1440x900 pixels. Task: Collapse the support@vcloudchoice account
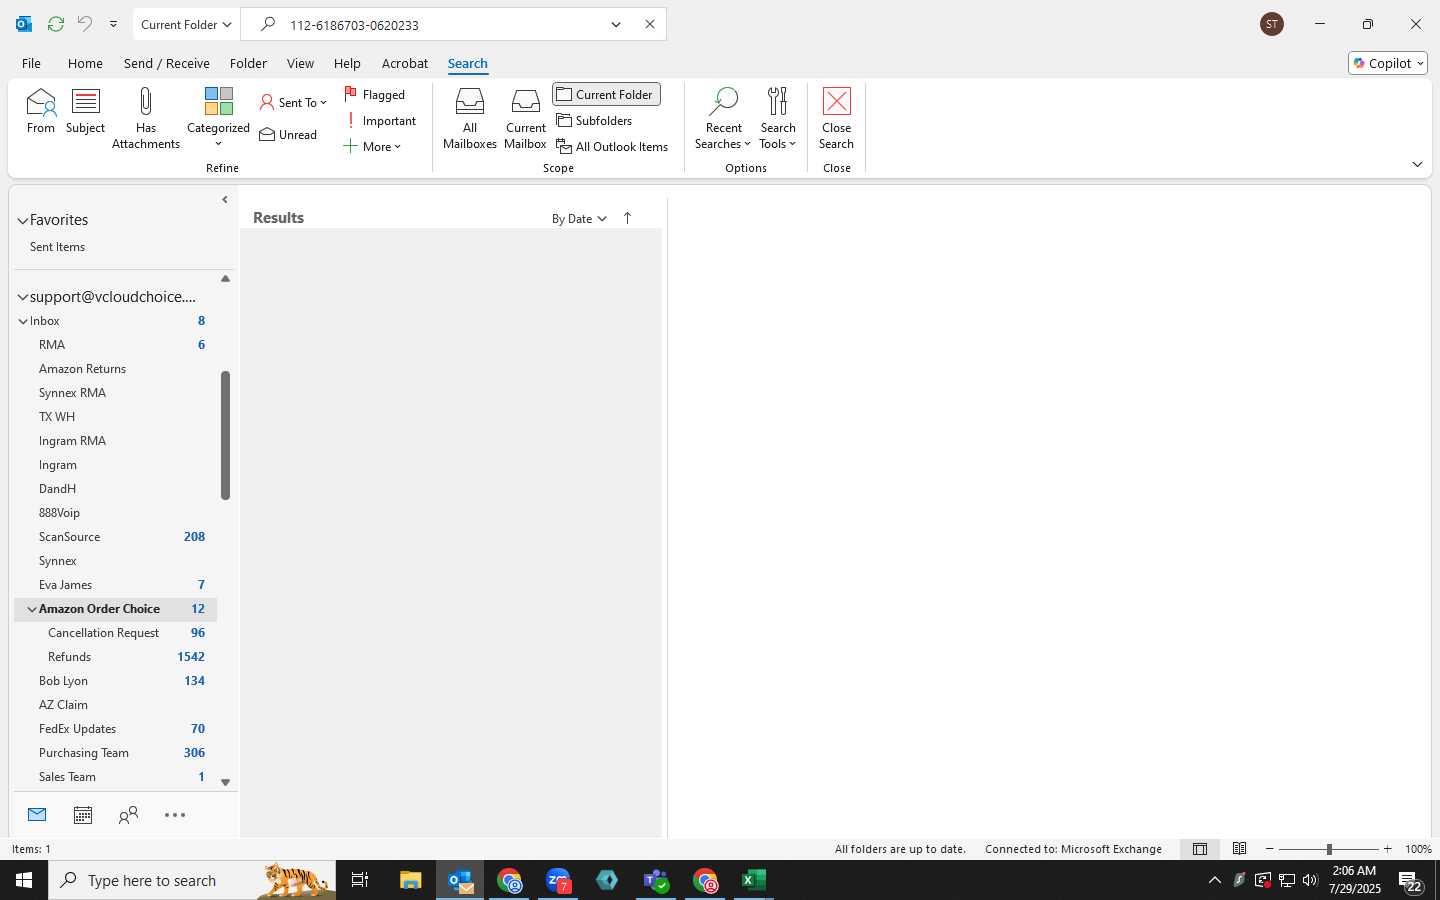point(22,297)
